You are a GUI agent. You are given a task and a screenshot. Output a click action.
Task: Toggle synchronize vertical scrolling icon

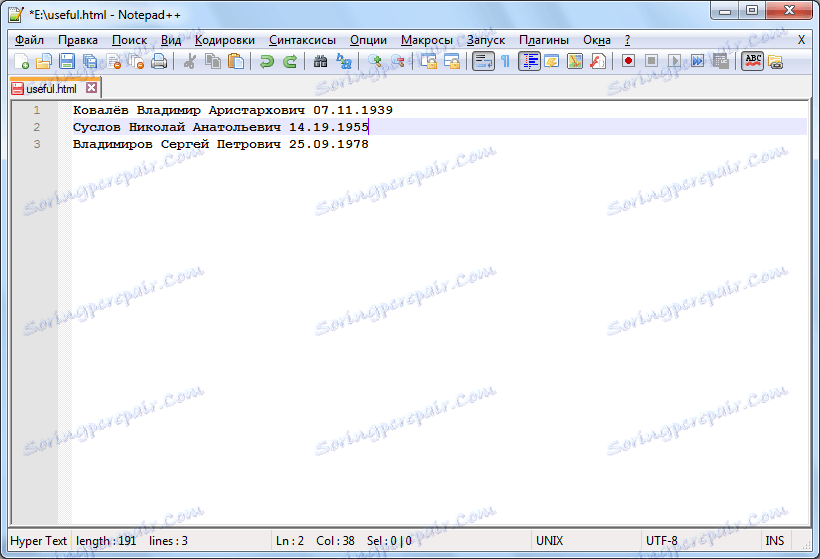coord(429,62)
